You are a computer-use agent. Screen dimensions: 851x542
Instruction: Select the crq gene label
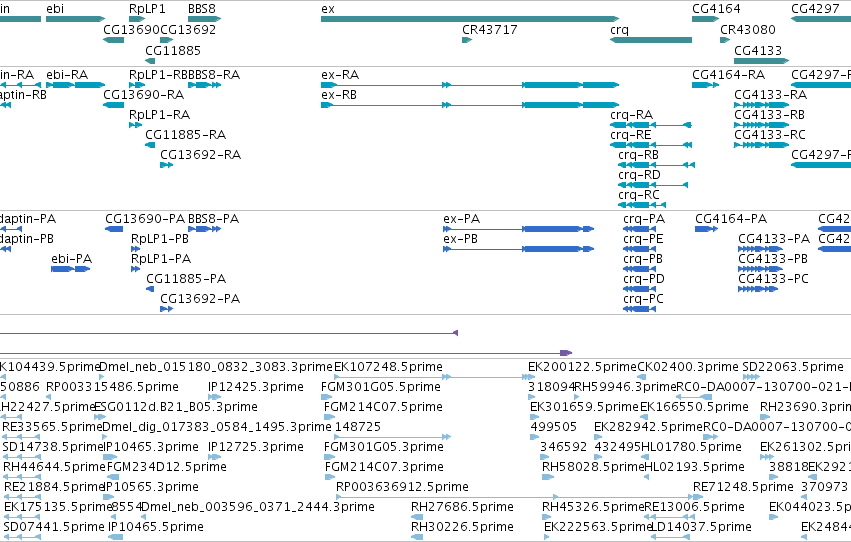pos(619,30)
